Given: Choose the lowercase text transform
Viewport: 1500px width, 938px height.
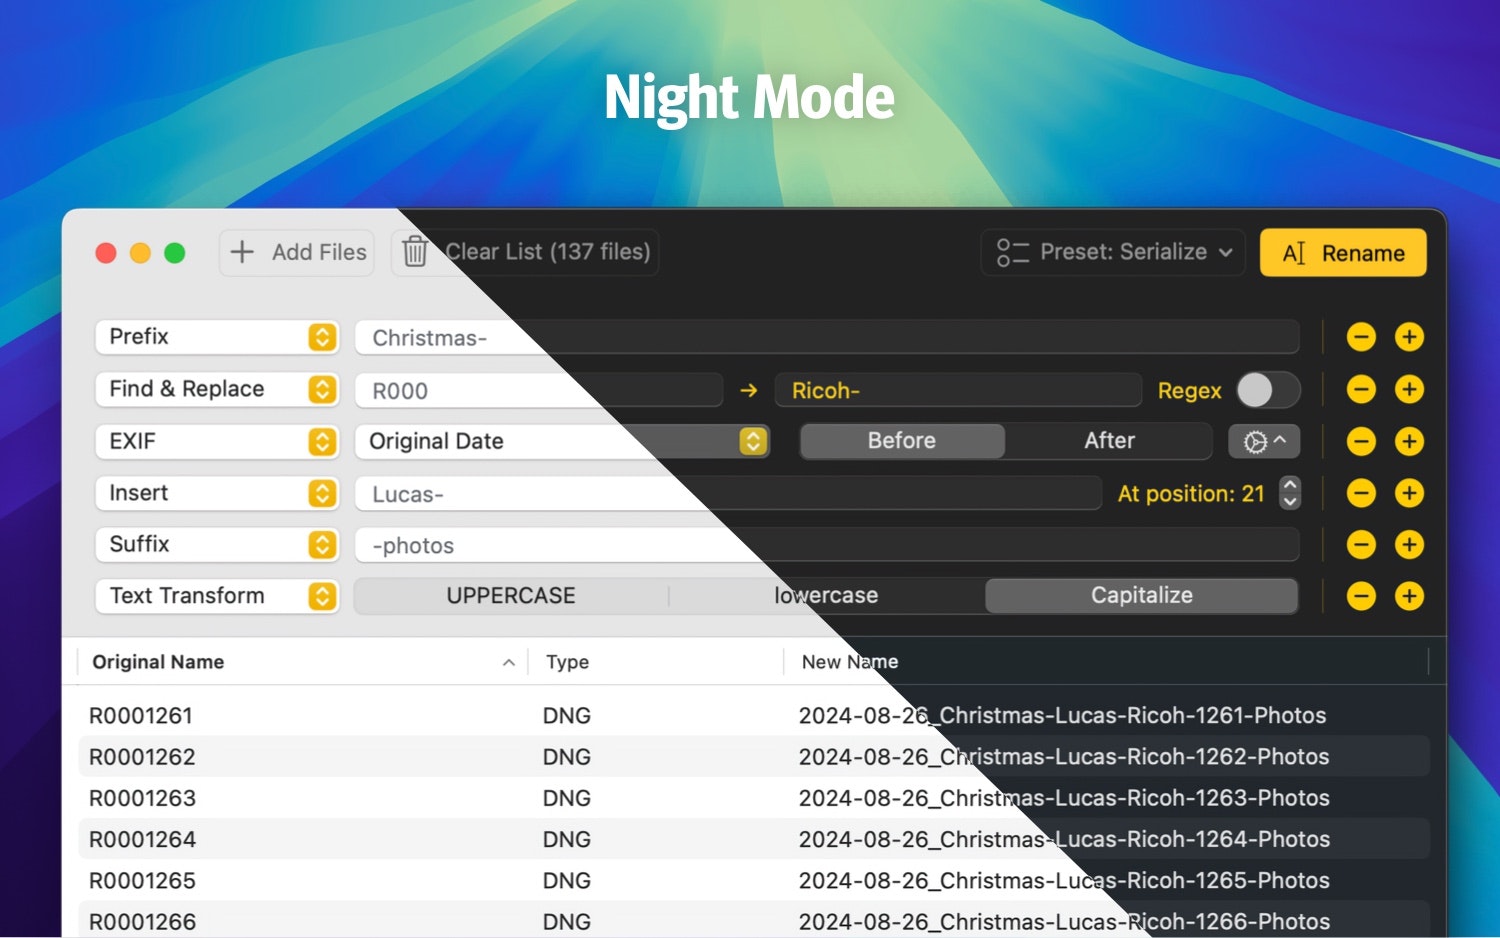Looking at the screenshot, I should [x=826, y=596].
